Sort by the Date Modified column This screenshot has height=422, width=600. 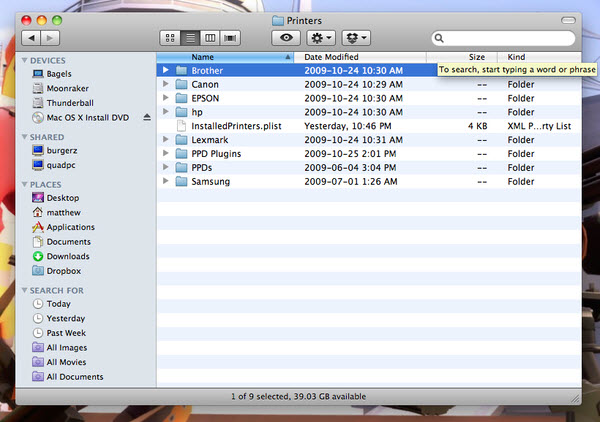click(360, 57)
